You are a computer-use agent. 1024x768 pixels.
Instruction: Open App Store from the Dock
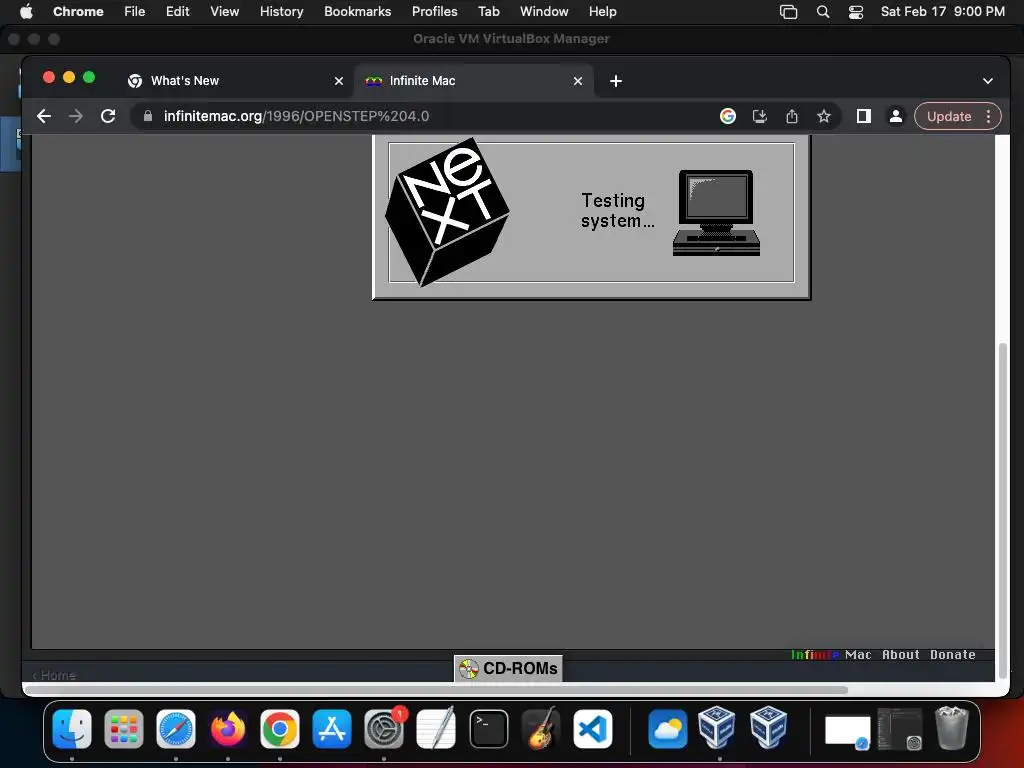[332, 729]
